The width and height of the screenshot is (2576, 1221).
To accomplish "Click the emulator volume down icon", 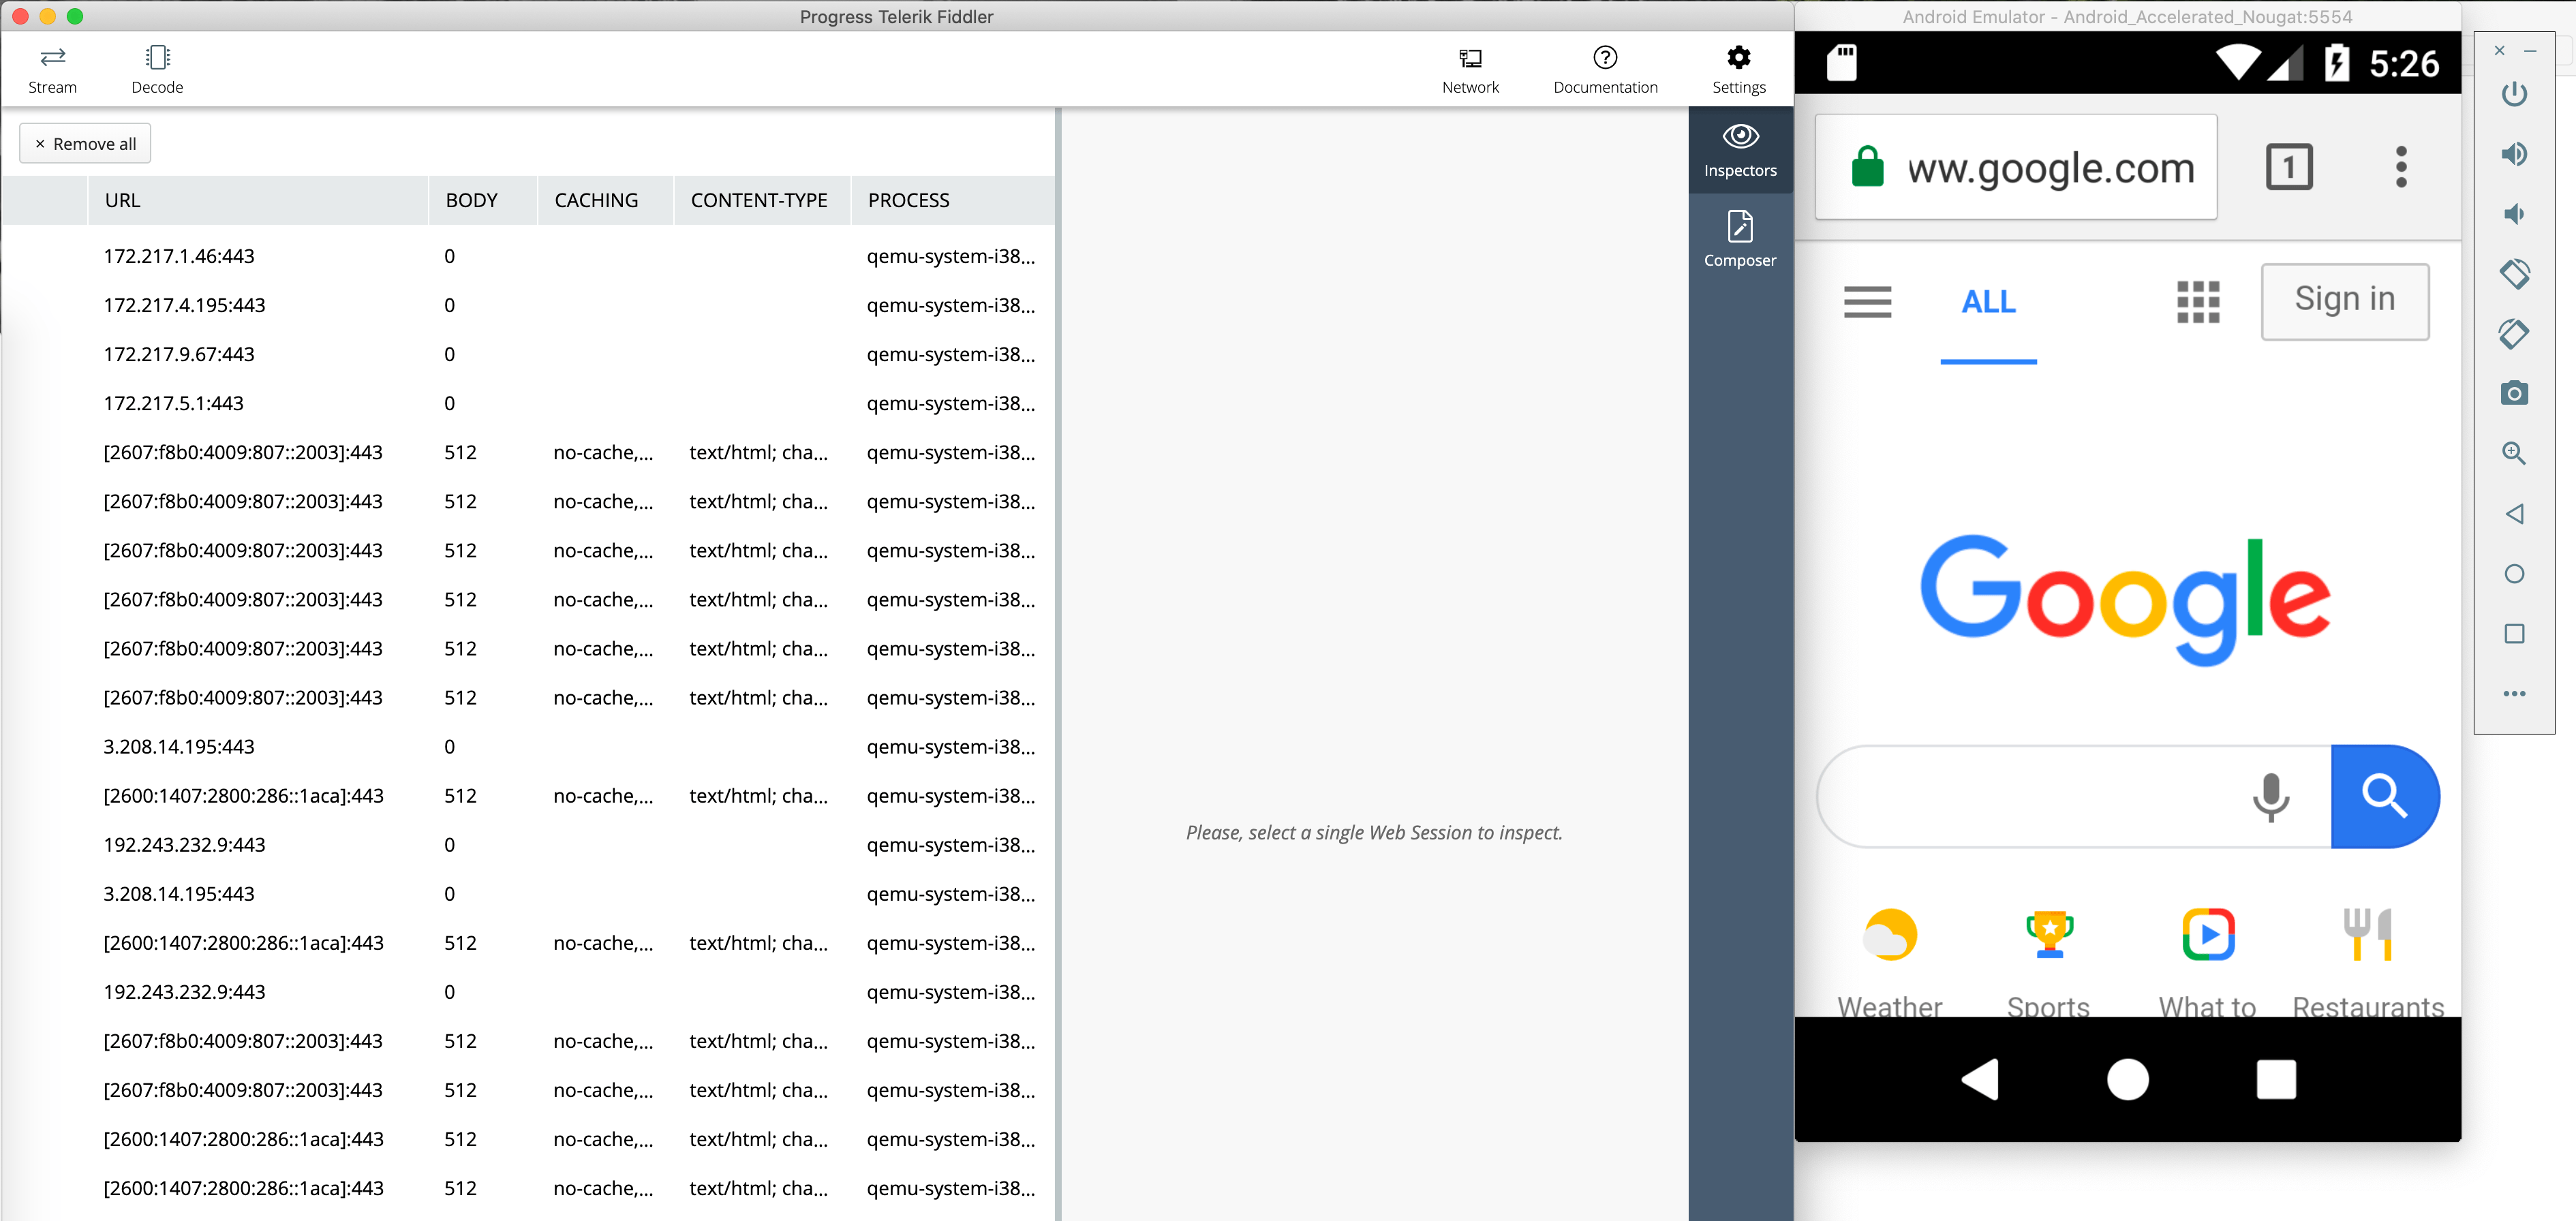I will (x=2514, y=214).
